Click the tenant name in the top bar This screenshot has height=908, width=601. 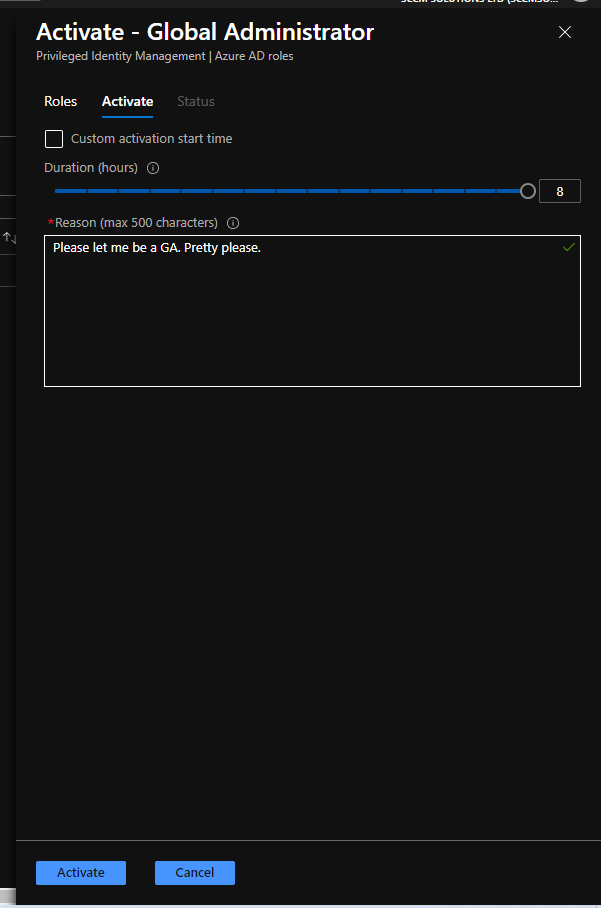coord(480,2)
